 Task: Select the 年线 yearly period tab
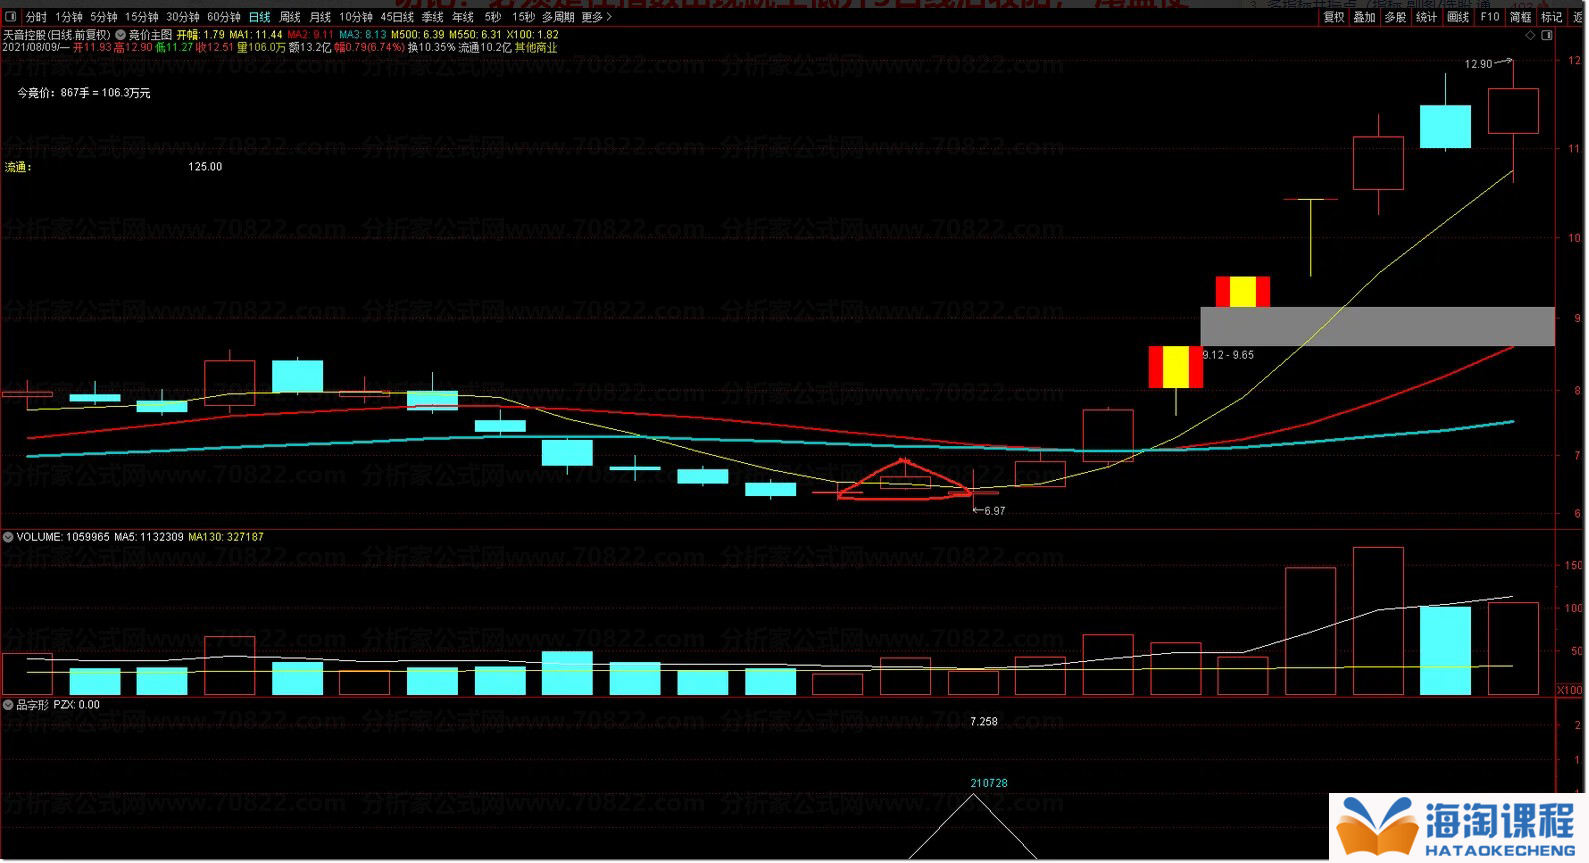(x=463, y=17)
